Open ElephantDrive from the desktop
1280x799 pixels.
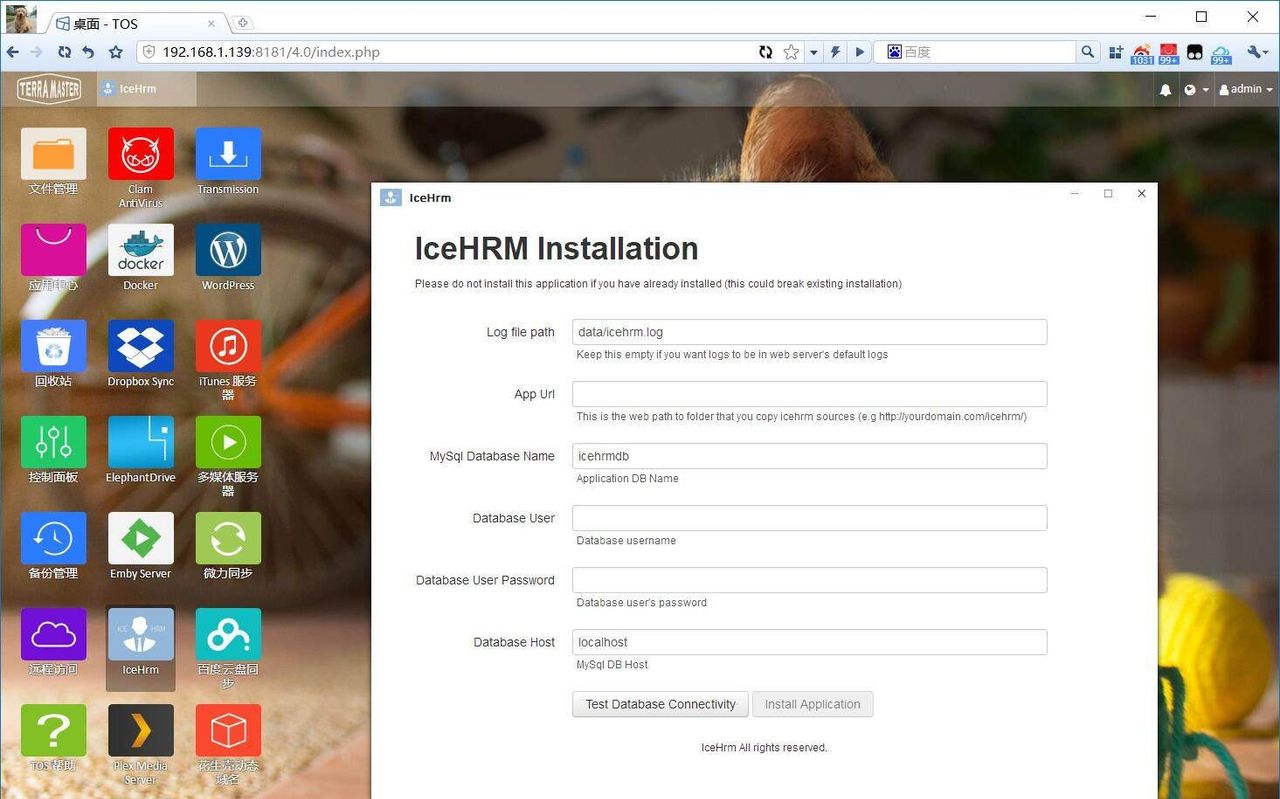point(140,443)
